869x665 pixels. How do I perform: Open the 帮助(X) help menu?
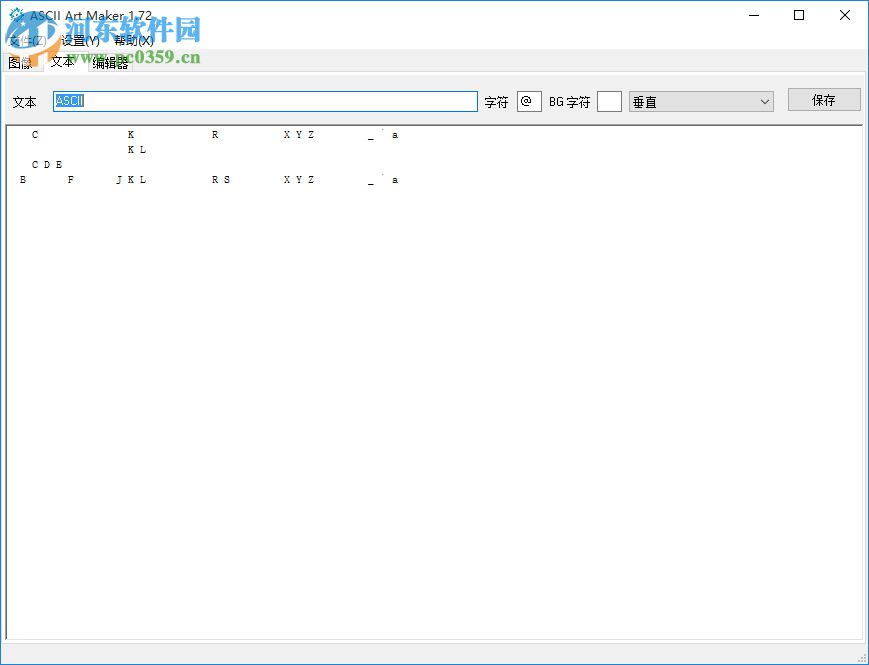[133, 40]
